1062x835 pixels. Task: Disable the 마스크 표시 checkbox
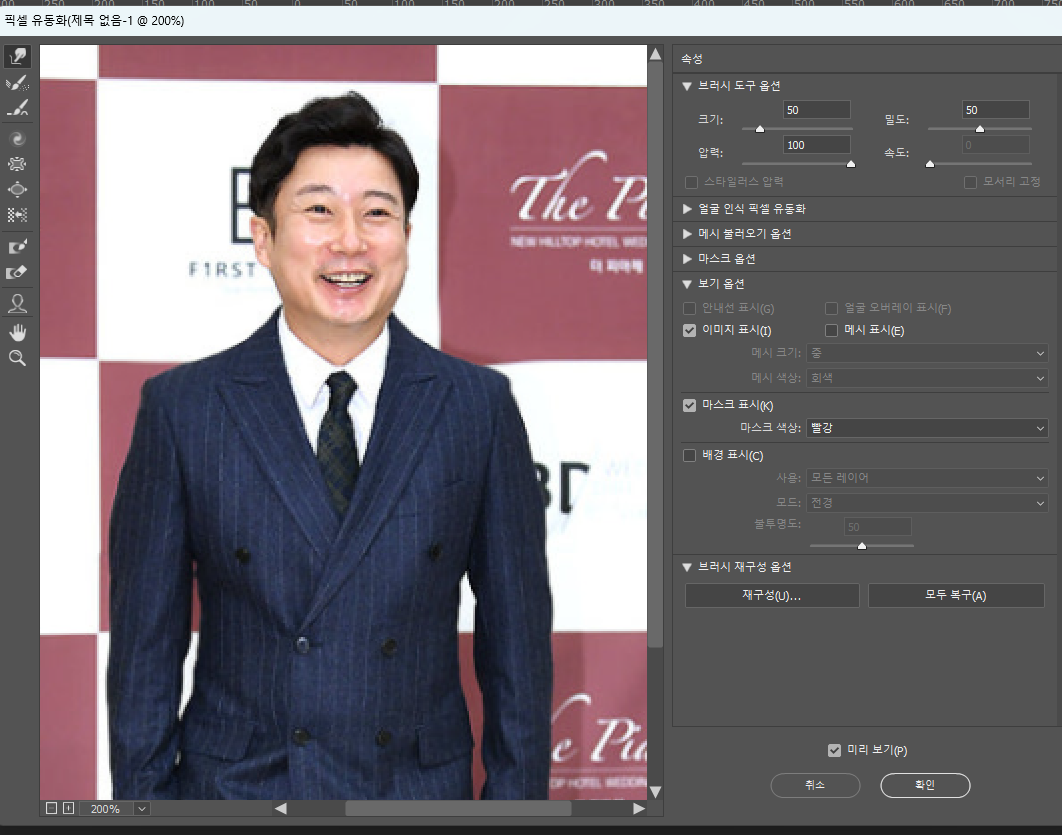tap(689, 406)
